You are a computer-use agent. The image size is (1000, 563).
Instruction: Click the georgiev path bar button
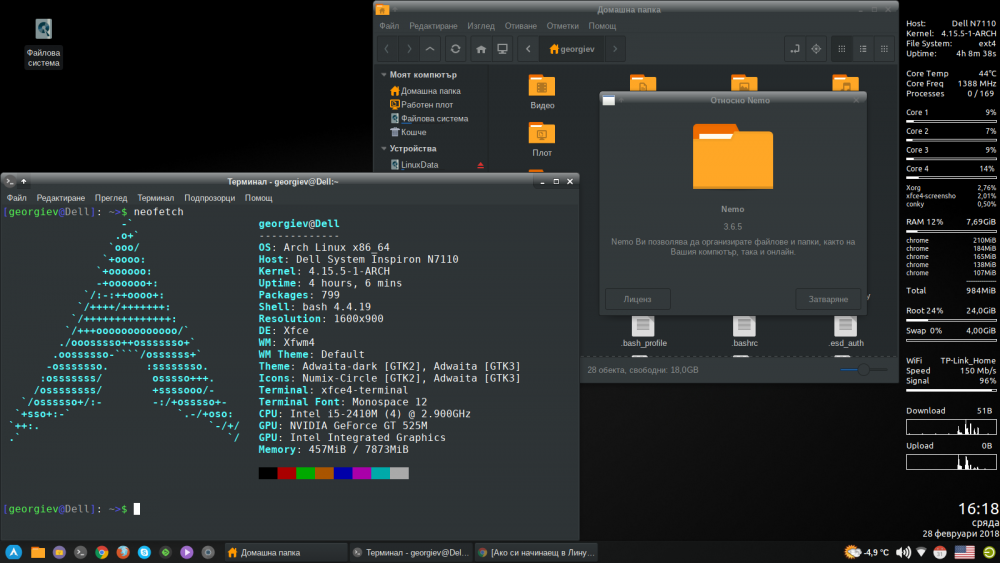click(572, 49)
